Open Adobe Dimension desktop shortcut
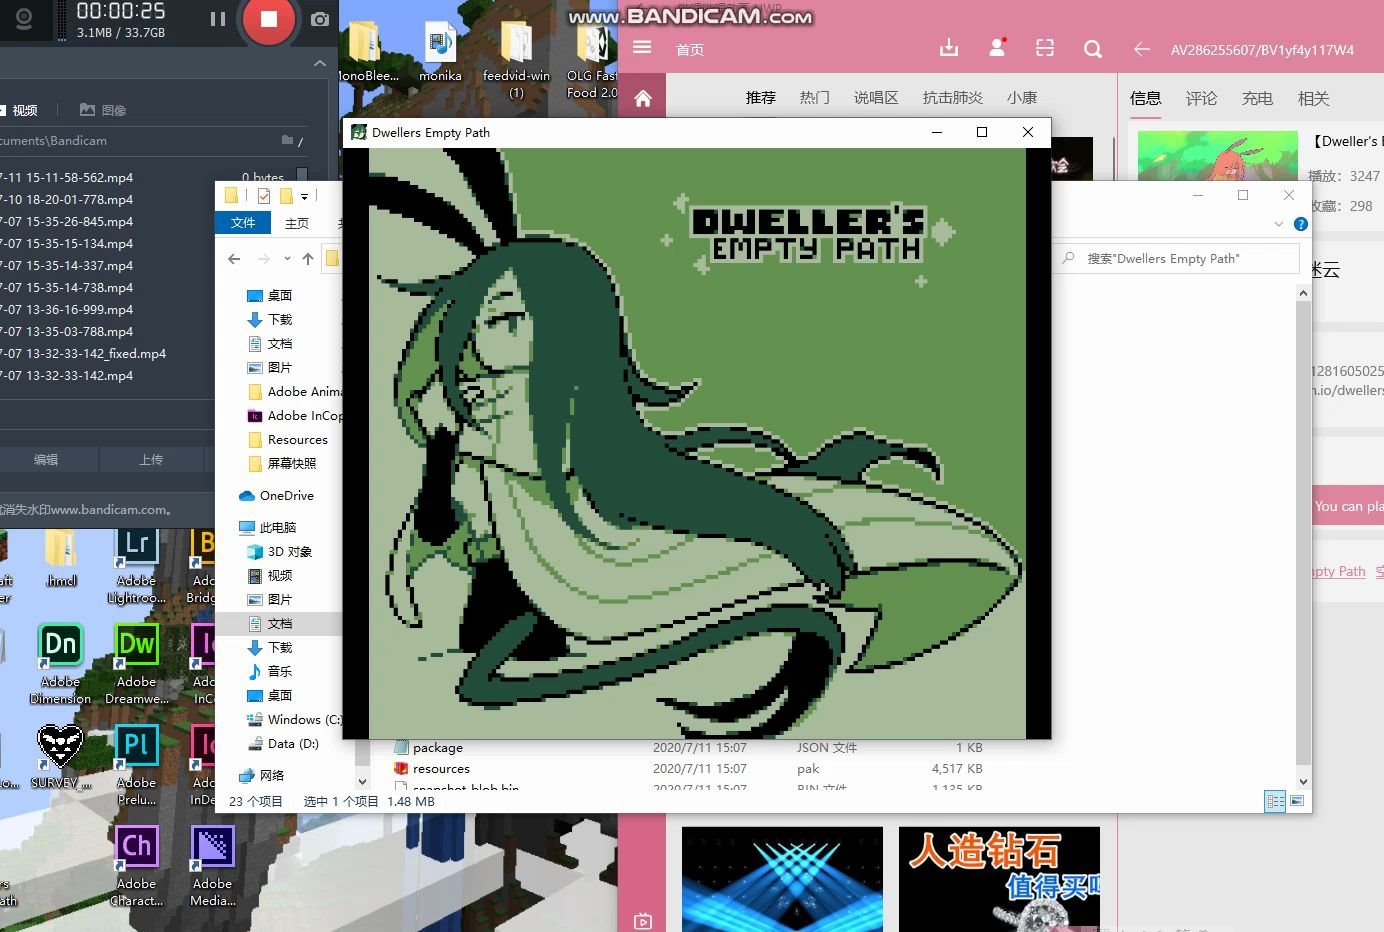Screen dimensions: 1384x932 (x=60, y=665)
